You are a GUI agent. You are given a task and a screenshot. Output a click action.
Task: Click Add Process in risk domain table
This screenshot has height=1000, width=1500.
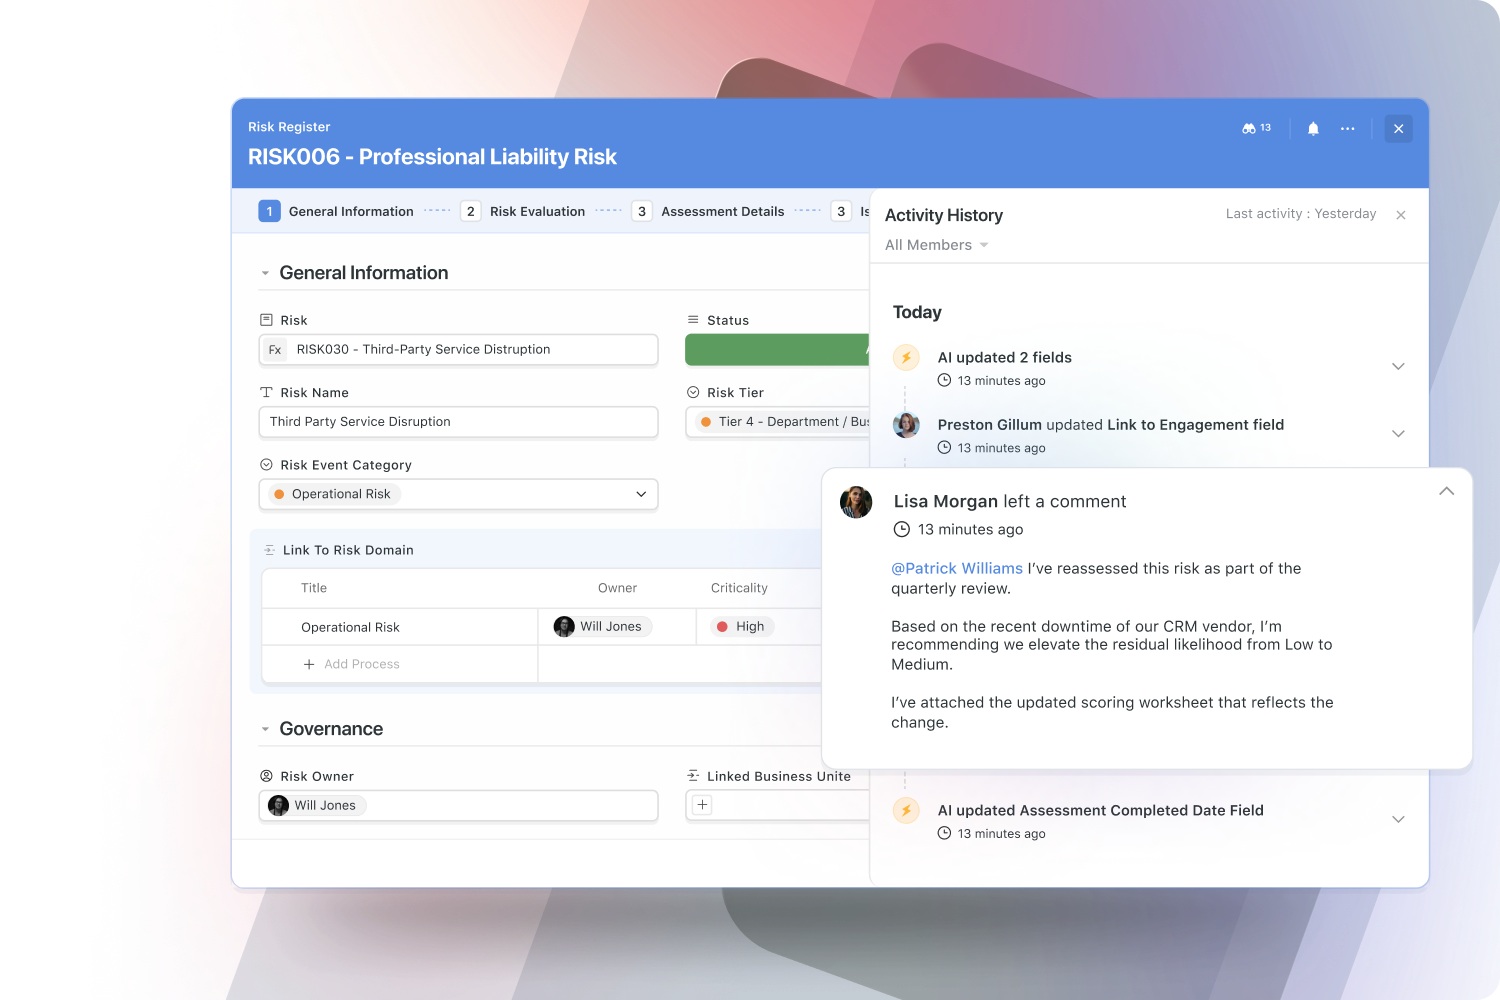pos(361,664)
